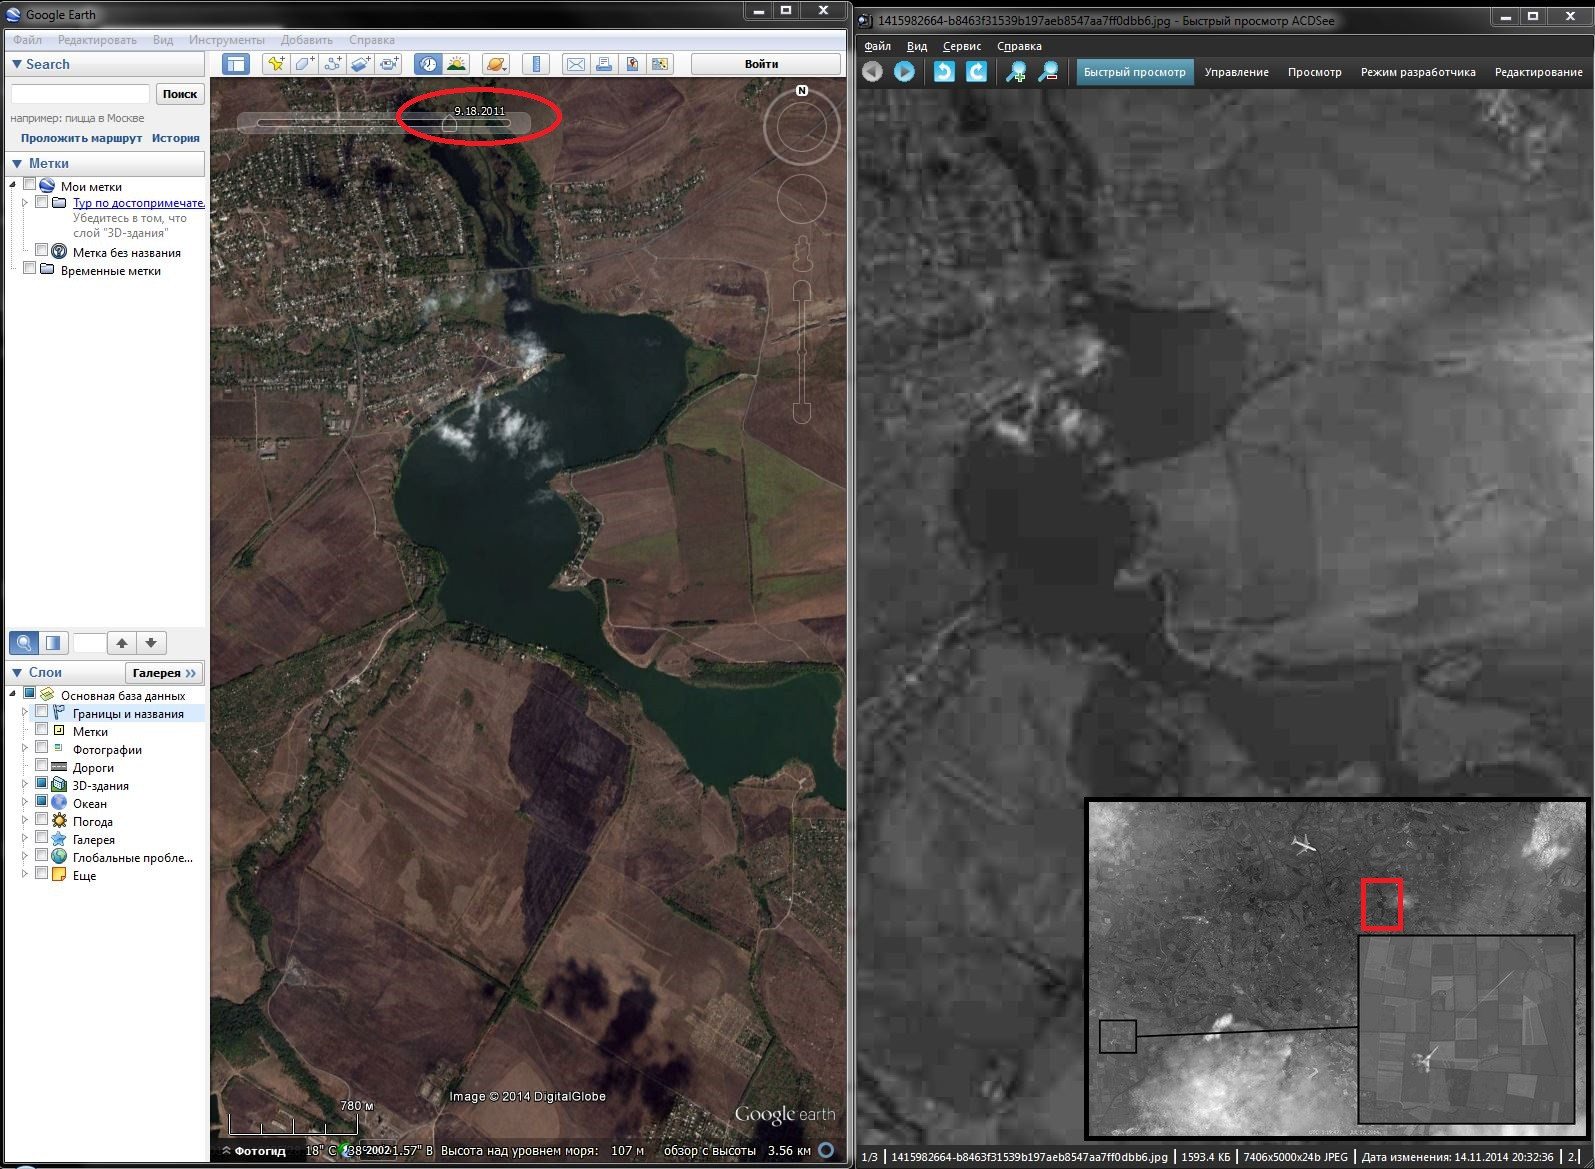The image size is (1595, 1169).
Task: Disable the Океан layer checkbox
Action: (x=42, y=802)
